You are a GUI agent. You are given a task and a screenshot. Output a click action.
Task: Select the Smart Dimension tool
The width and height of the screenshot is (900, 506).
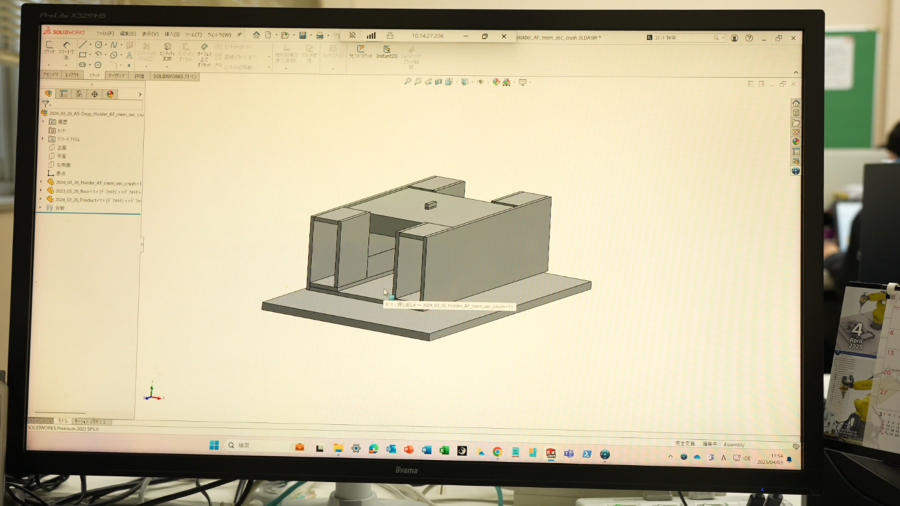(67, 49)
